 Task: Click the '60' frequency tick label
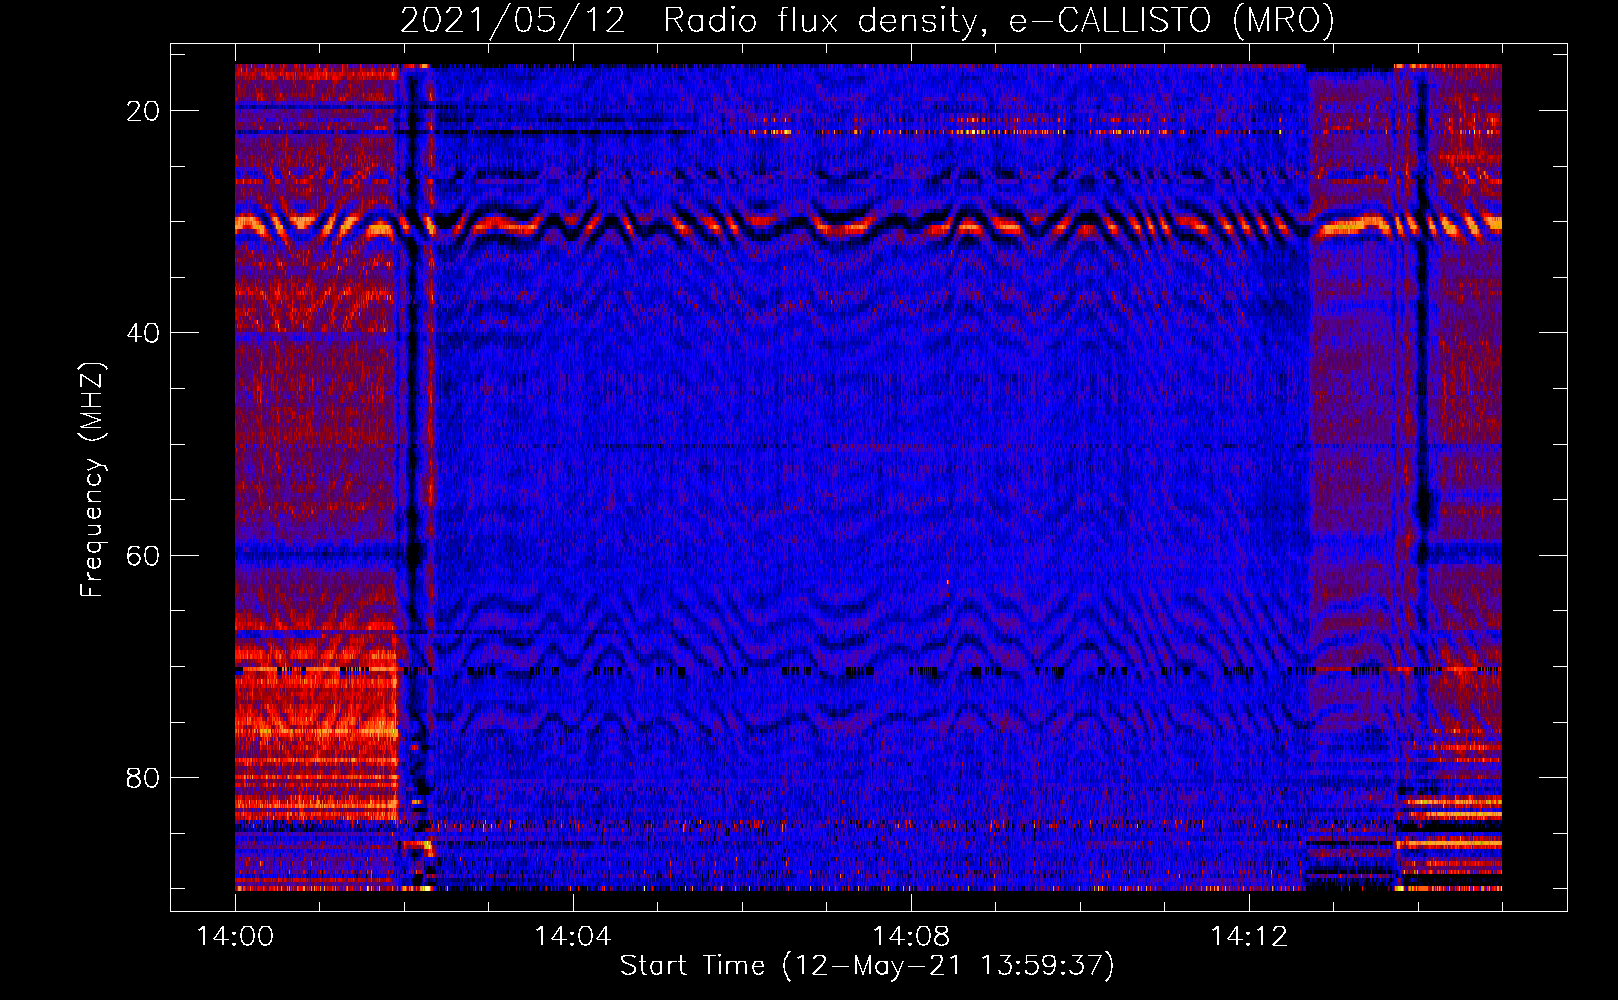pos(143,555)
